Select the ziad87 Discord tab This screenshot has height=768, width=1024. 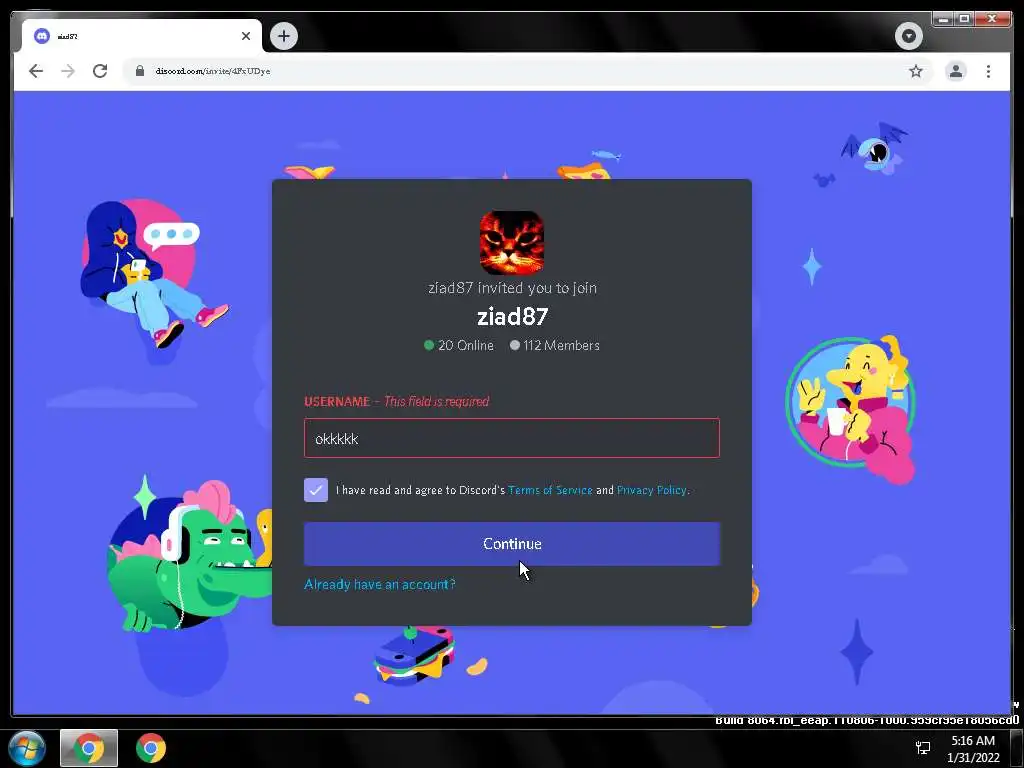[142, 36]
